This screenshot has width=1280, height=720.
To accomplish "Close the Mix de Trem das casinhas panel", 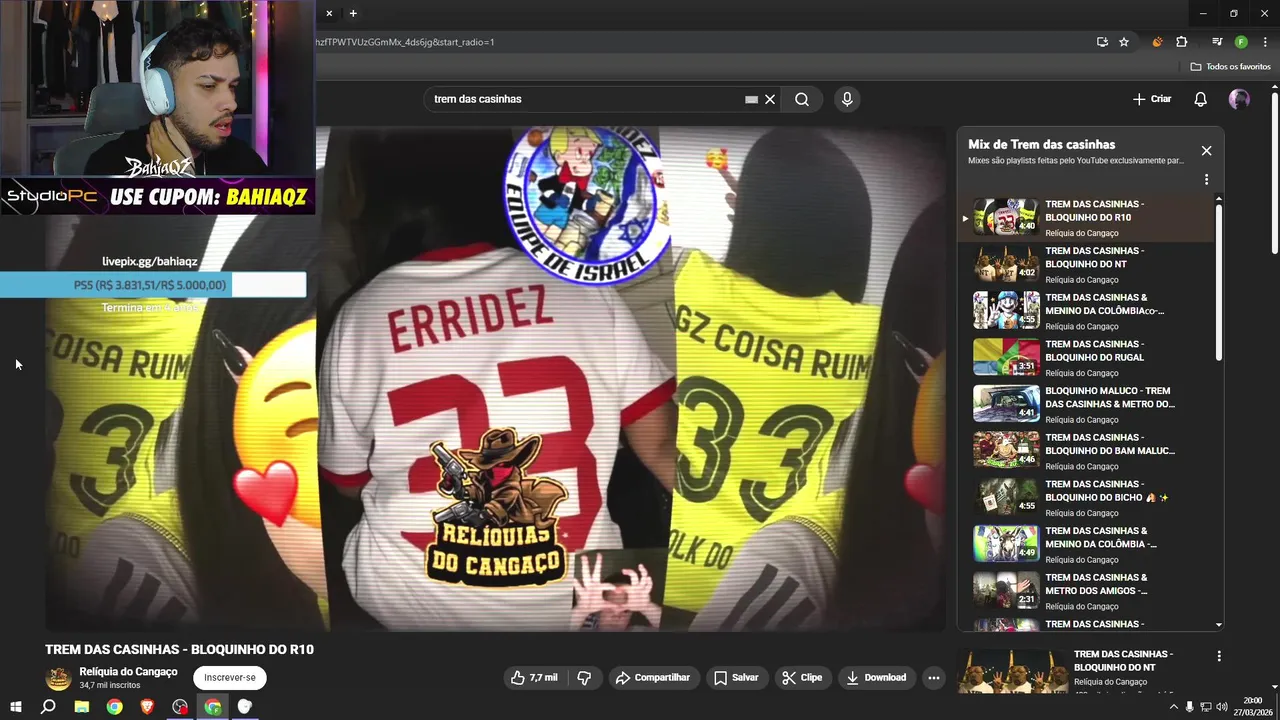I will [1206, 151].
